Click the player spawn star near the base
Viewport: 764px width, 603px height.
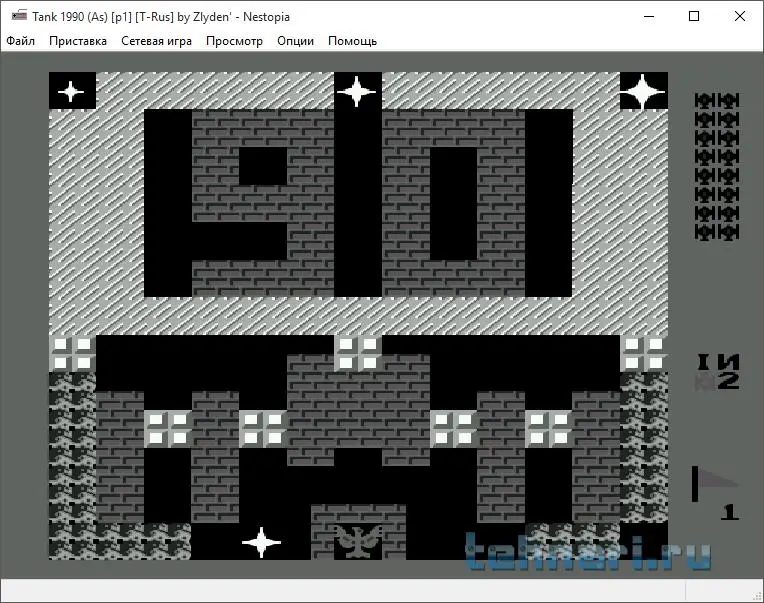(x=262, y=542)
